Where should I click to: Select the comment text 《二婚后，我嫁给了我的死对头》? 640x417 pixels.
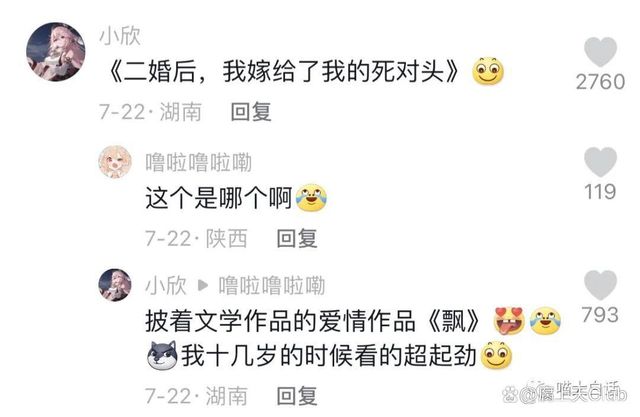283,71
